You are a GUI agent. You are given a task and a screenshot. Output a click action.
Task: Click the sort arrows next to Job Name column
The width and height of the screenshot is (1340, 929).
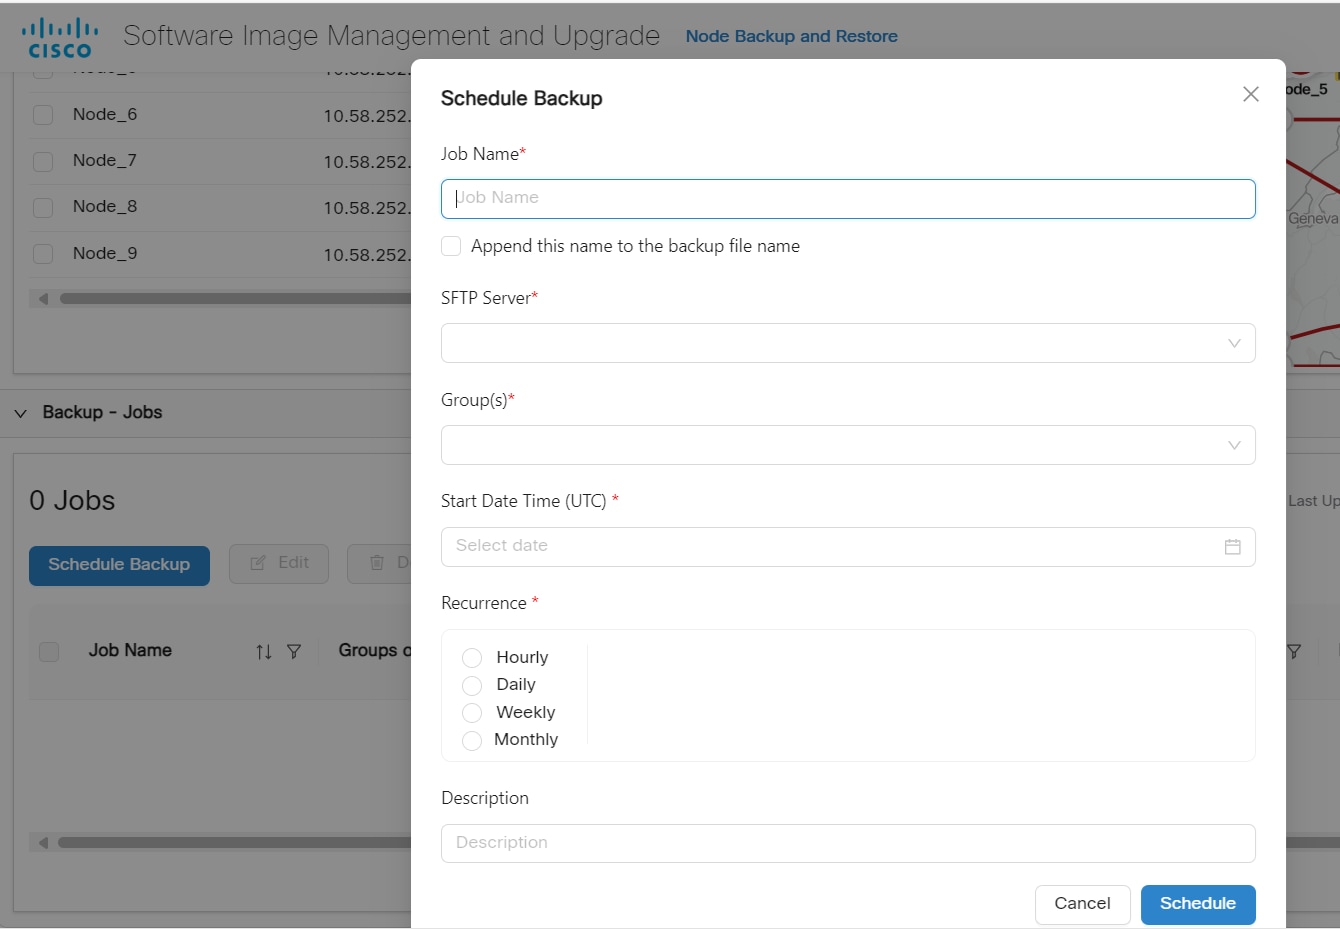coord(264,652)
